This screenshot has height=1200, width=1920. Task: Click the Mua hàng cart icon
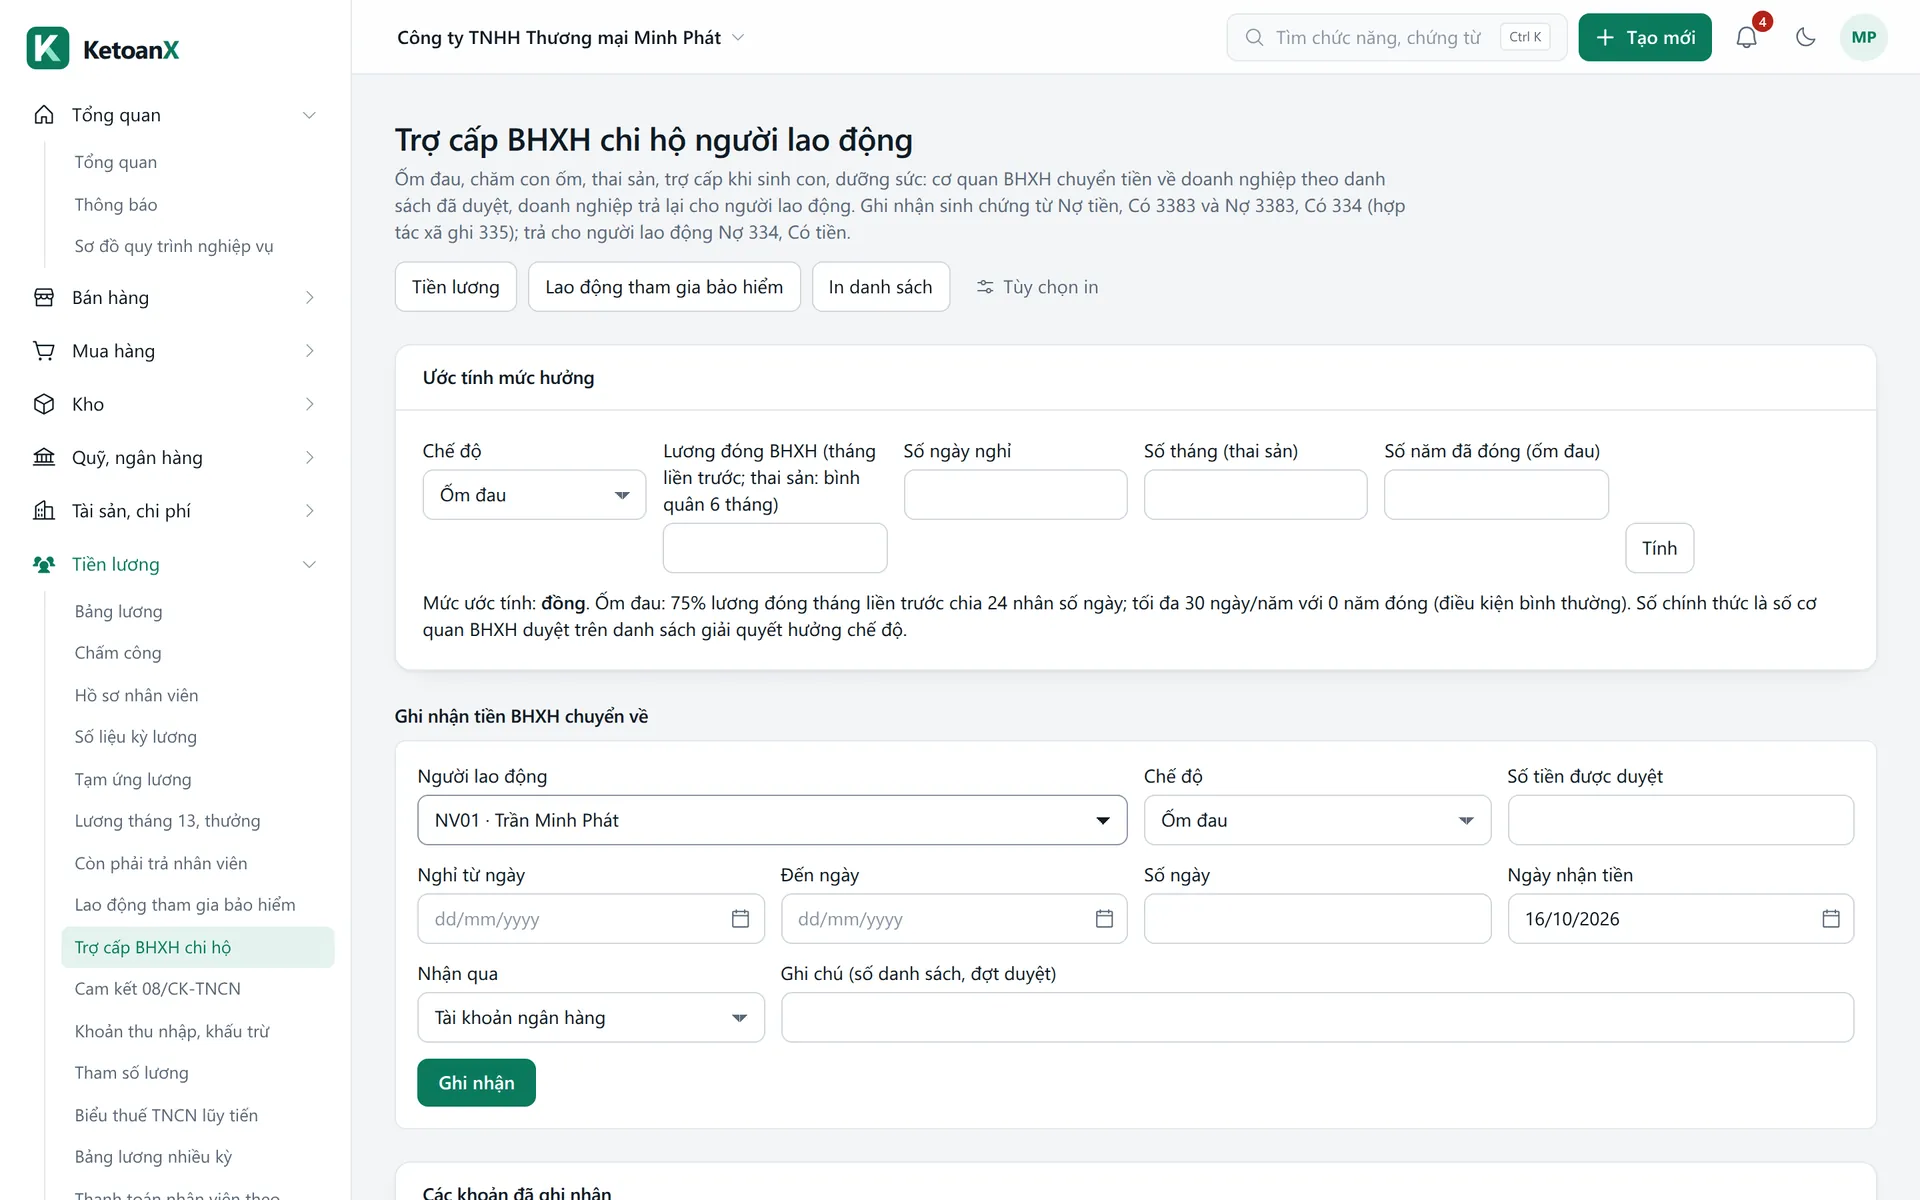[44, 351]
